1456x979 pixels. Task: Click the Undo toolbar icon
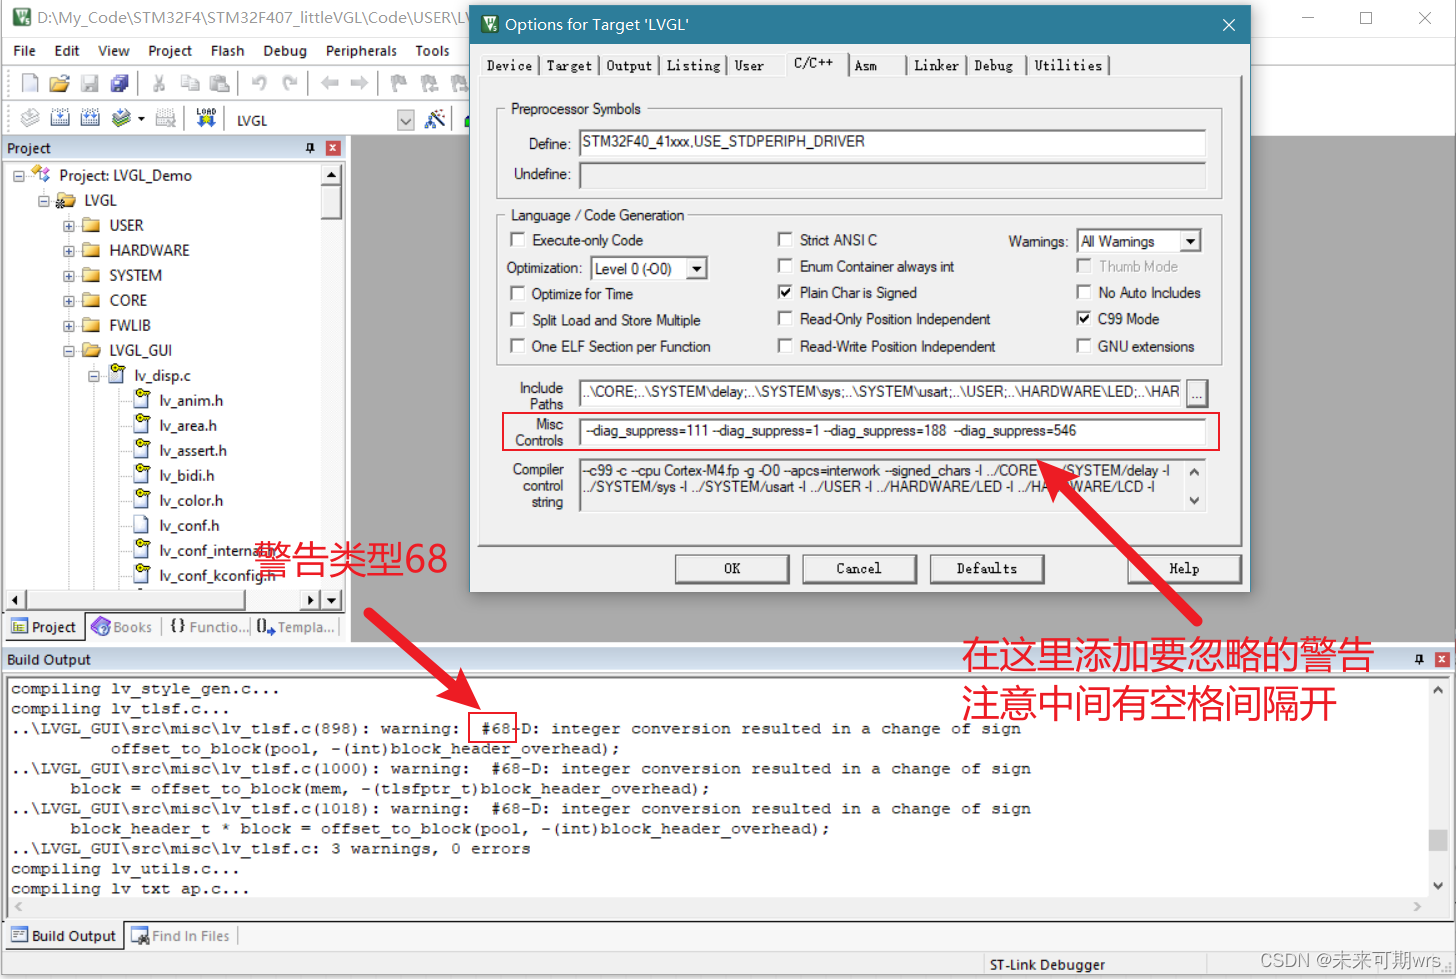259,83
